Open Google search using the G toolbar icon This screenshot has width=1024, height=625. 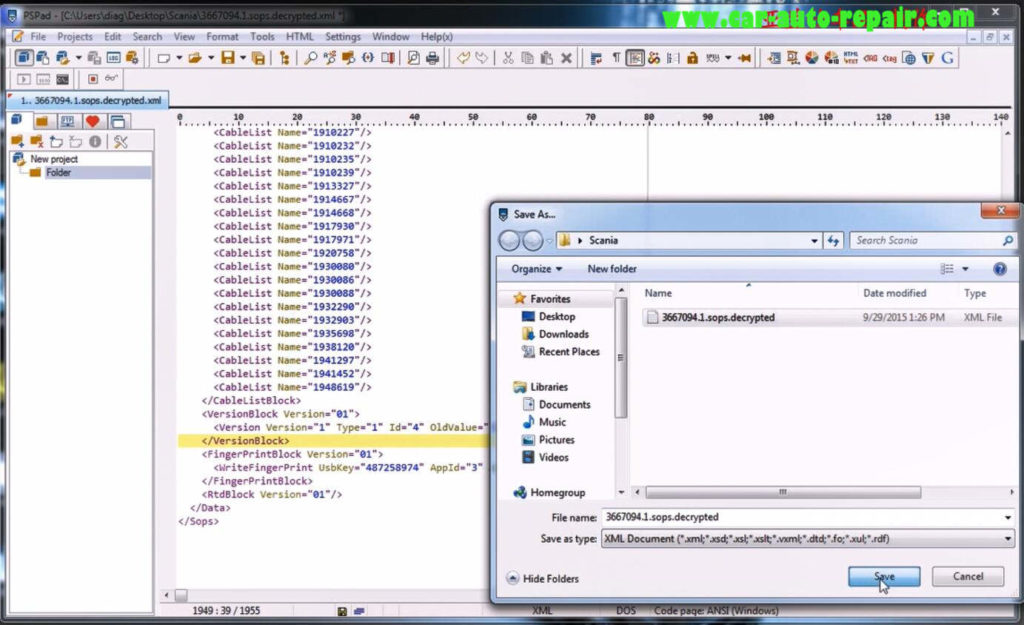tap(947, 57)
